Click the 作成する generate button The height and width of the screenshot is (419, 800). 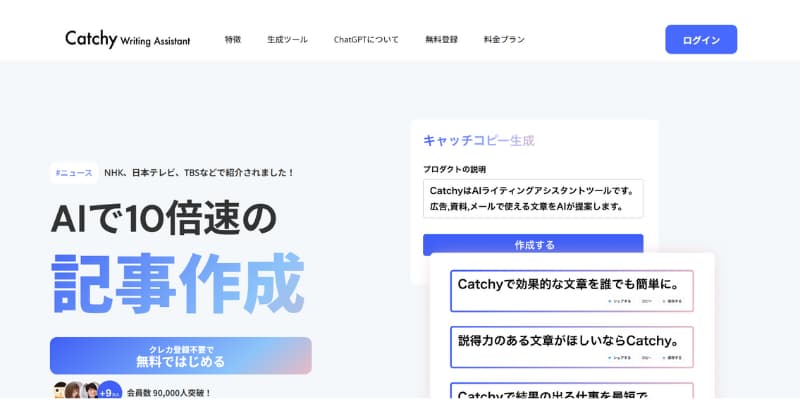click(533, 244)
